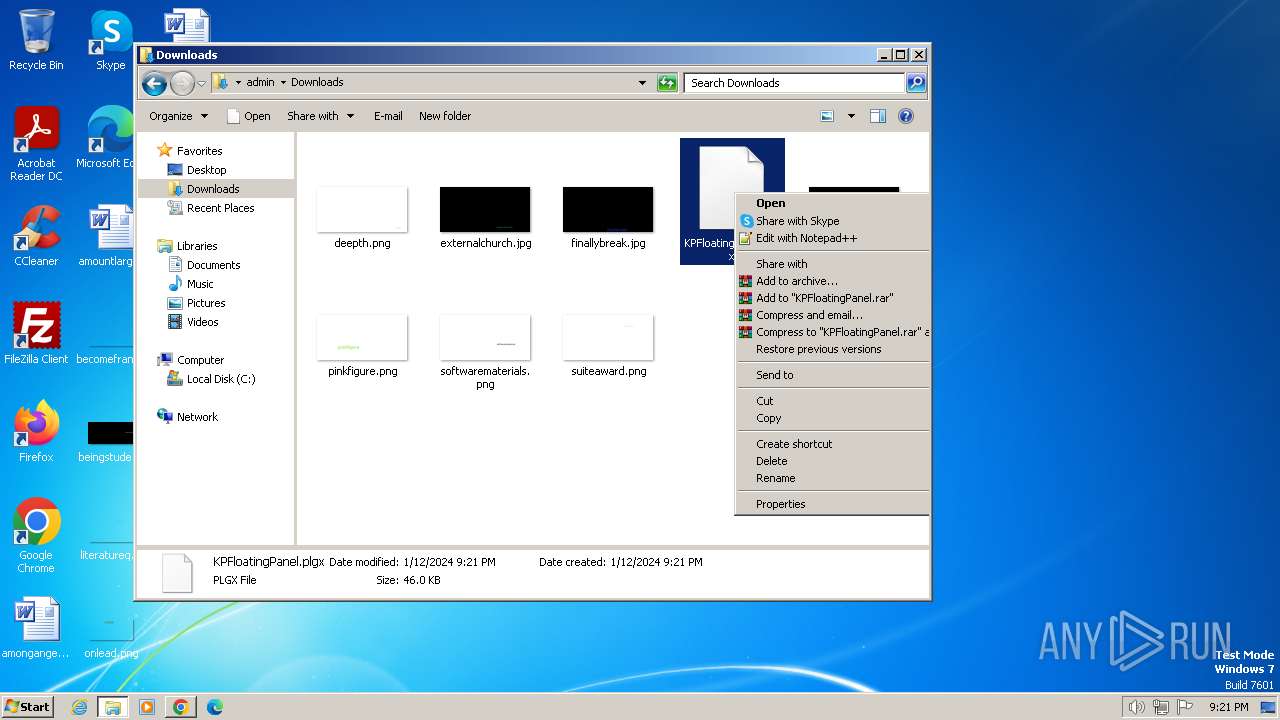The image size is (1280, 720).
Task: Open amongange Word document on desktop
Action: [36, 628]
